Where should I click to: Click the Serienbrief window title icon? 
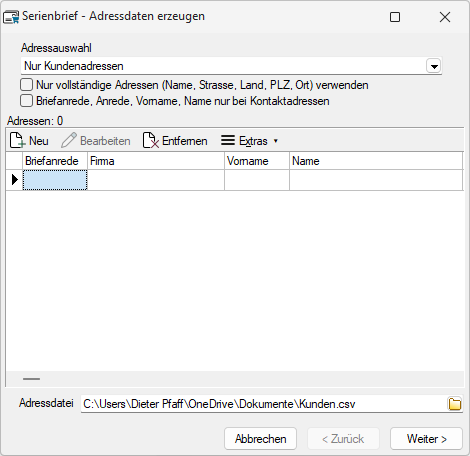pyautogui.click(x=11, y=17)
